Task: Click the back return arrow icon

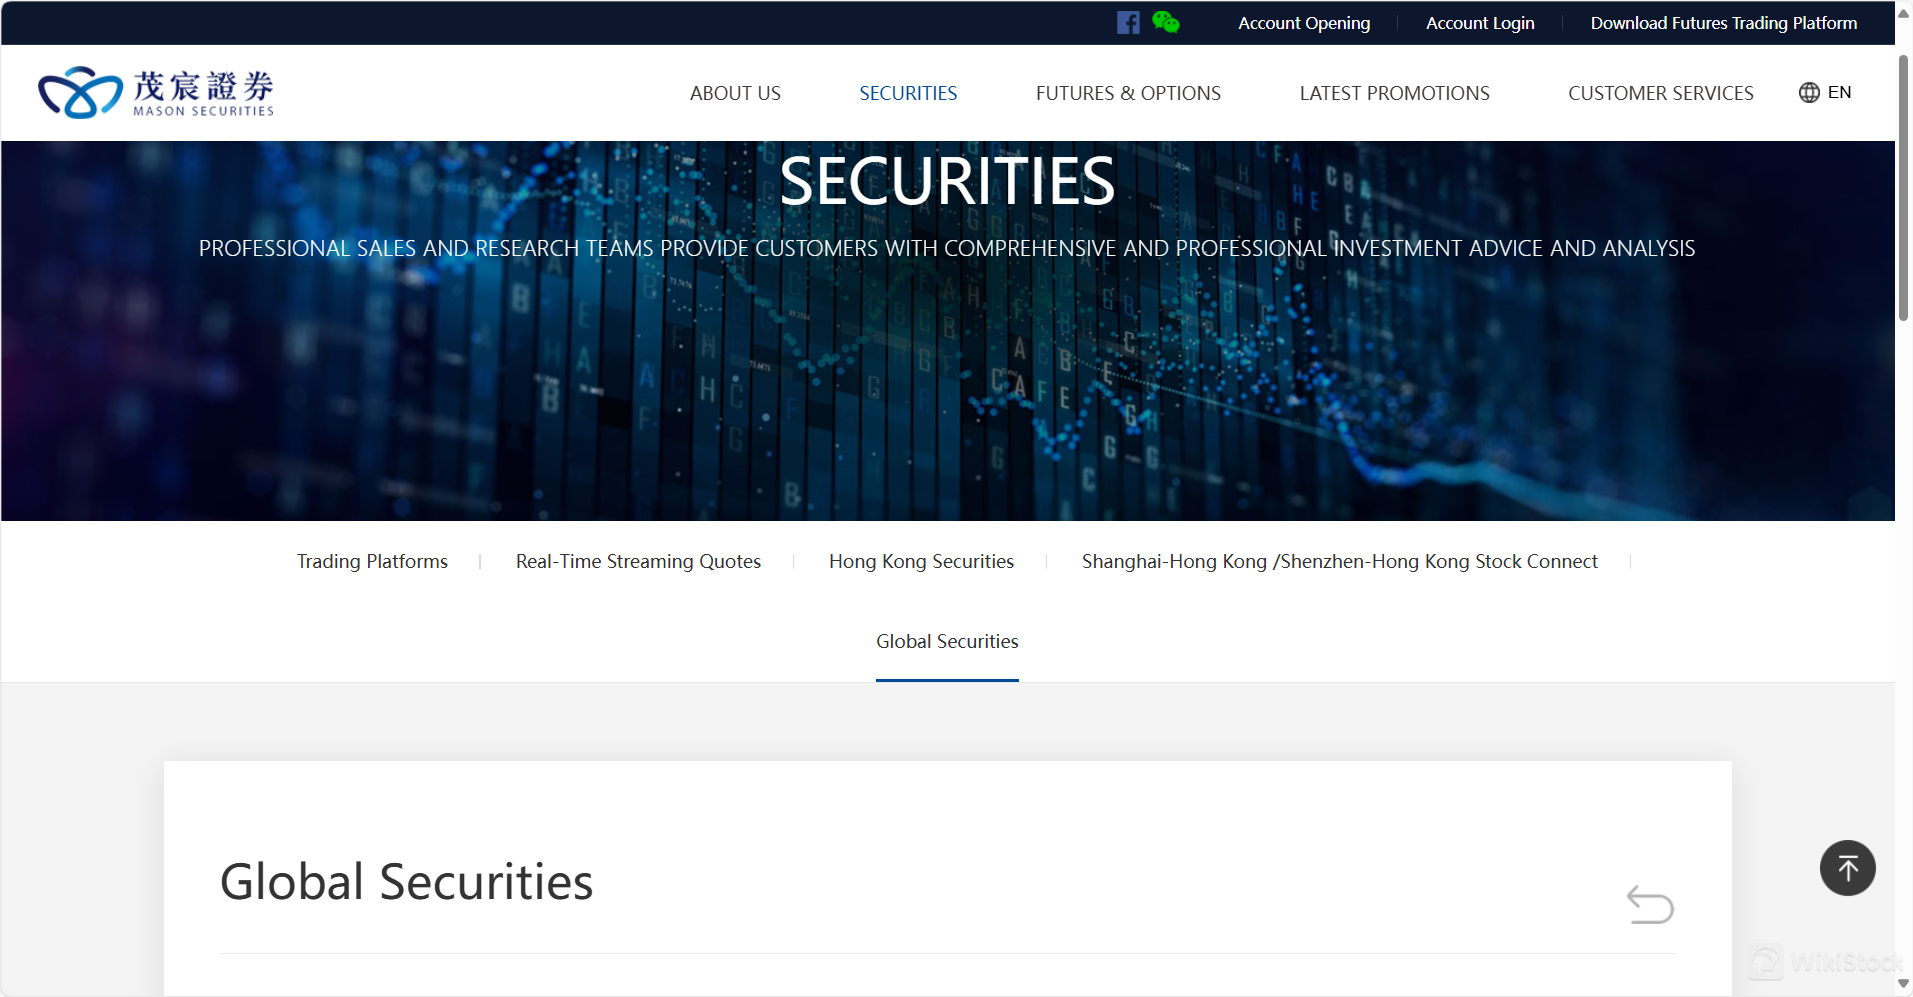Action: pyautogui.click(x=1650, y=905)
